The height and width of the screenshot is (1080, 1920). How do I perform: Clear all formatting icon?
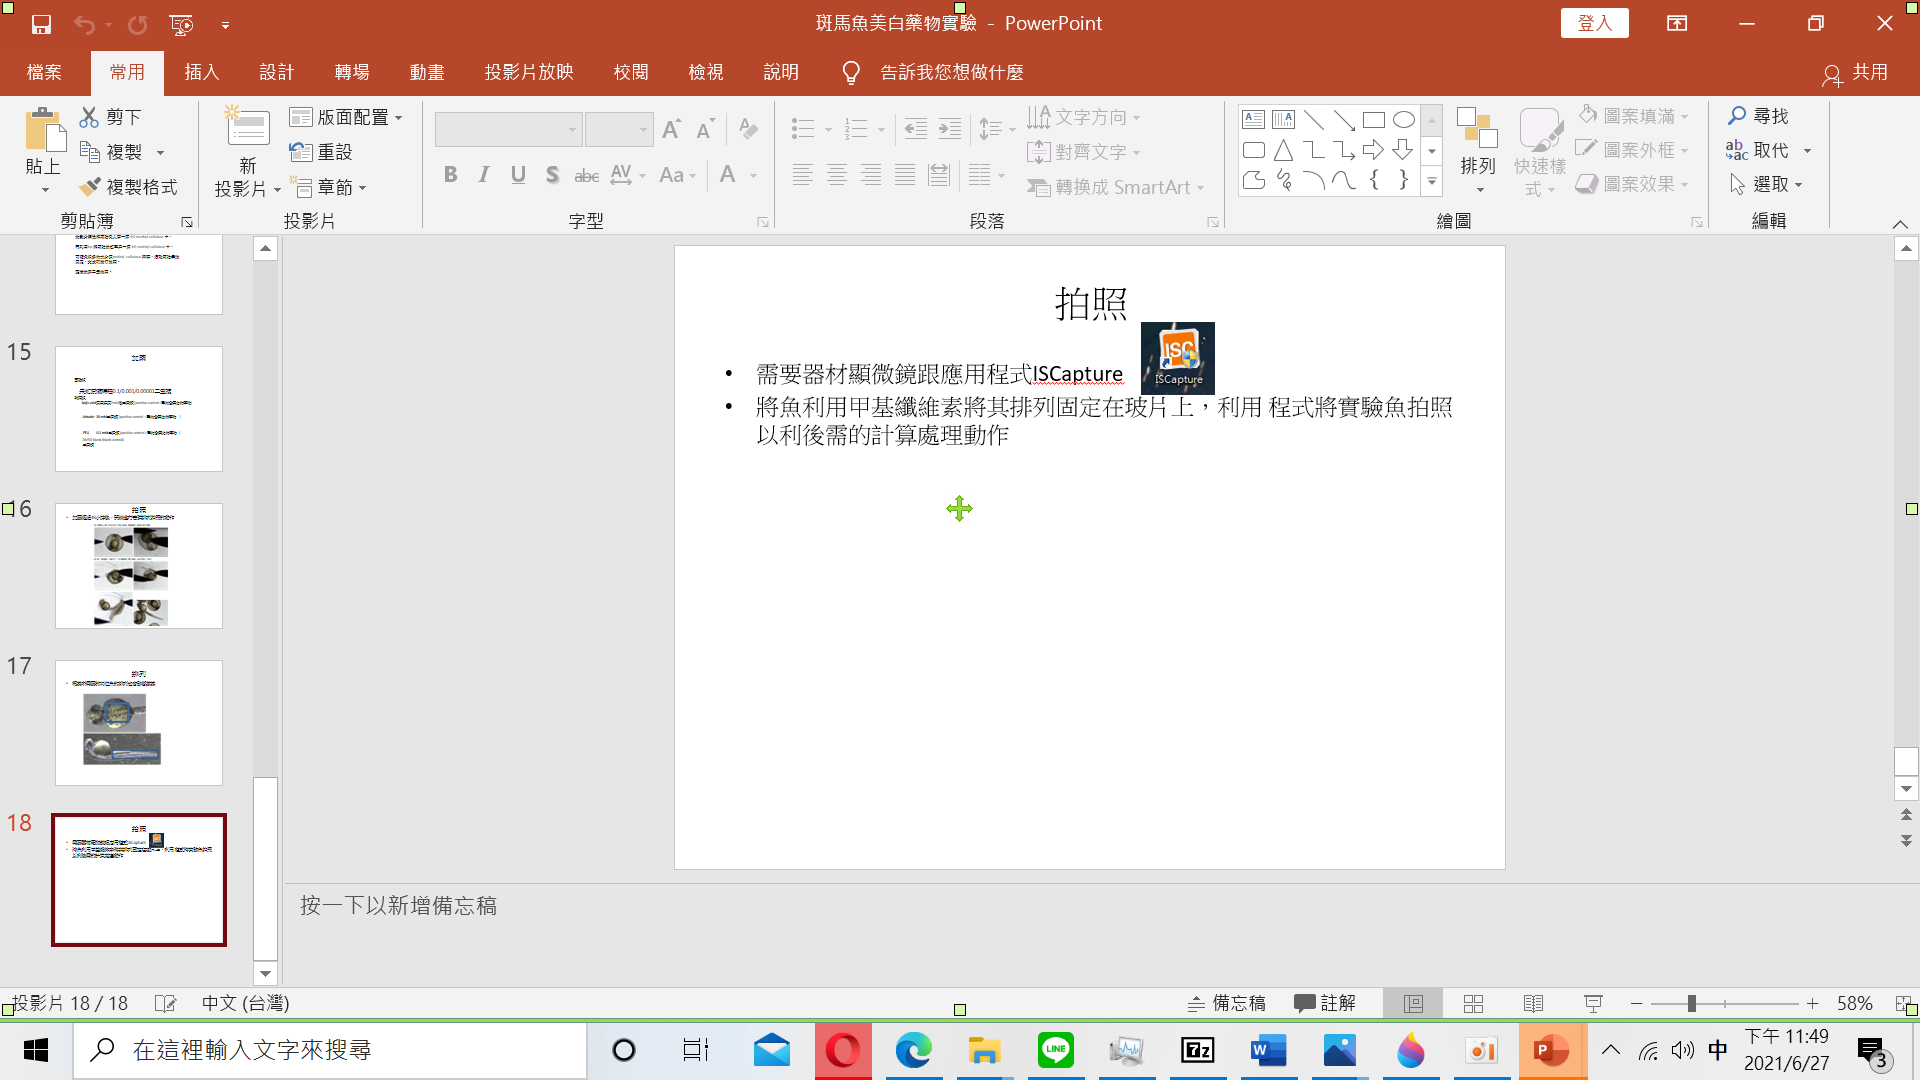pyautogui.click(x=748, y=128)
